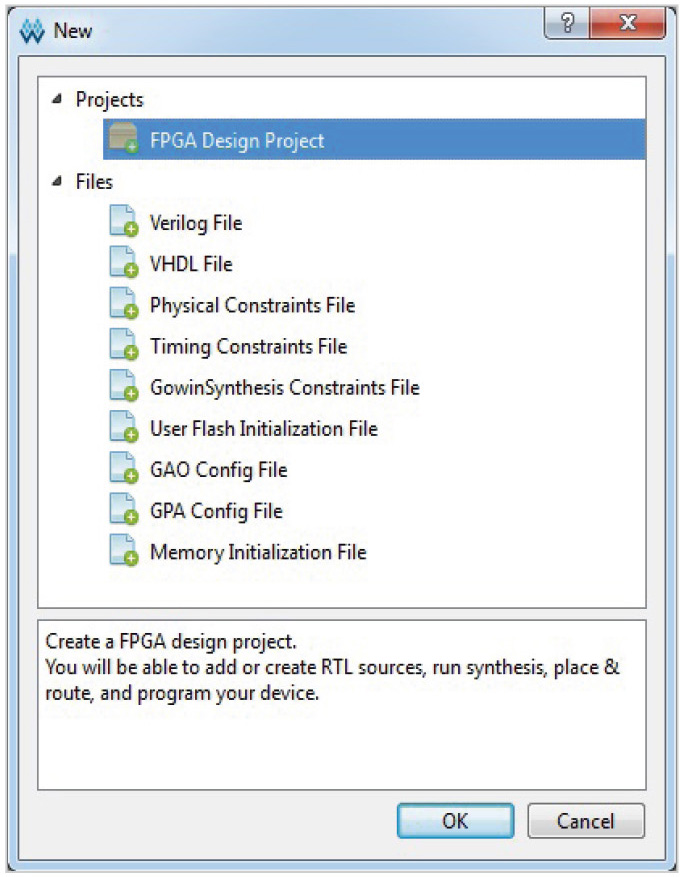Click the User Flash Initialization File icon
Viewport: 685px width, 877px height.
122,429
